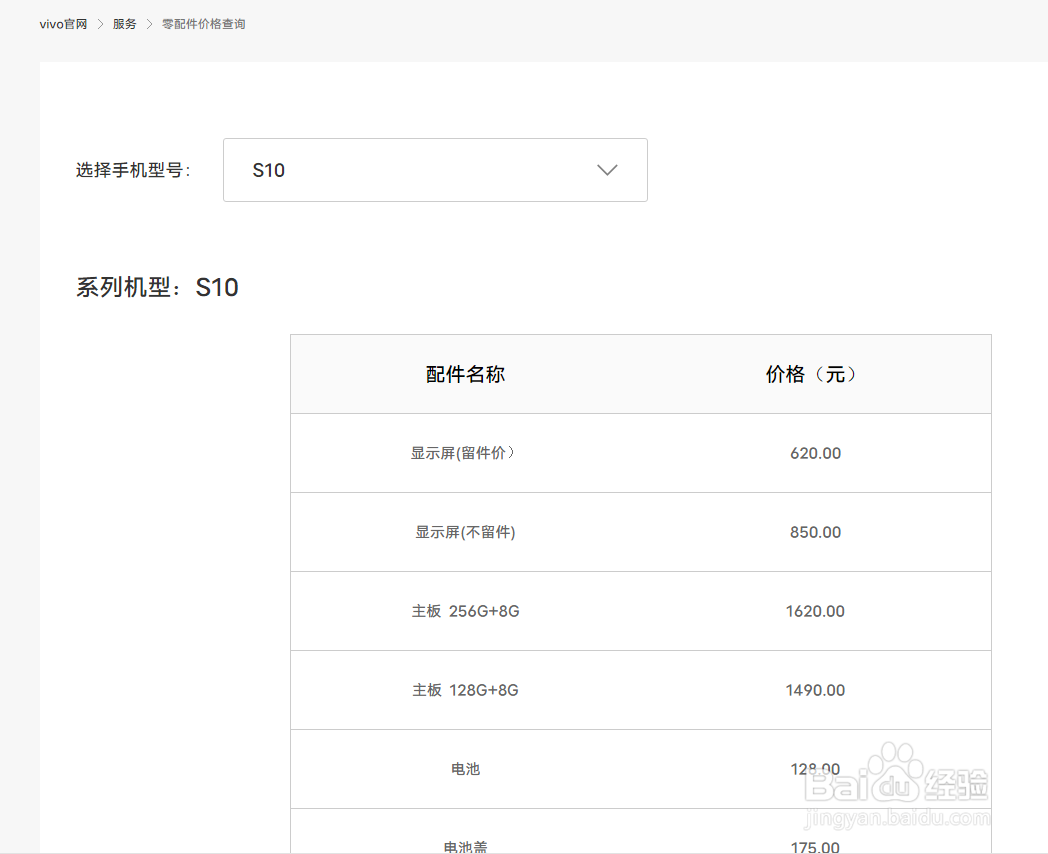This screenshot has width=1048, height=854.
Task: Select the 零配件价格查询 breadcrumb item
Action: point(203,23)
